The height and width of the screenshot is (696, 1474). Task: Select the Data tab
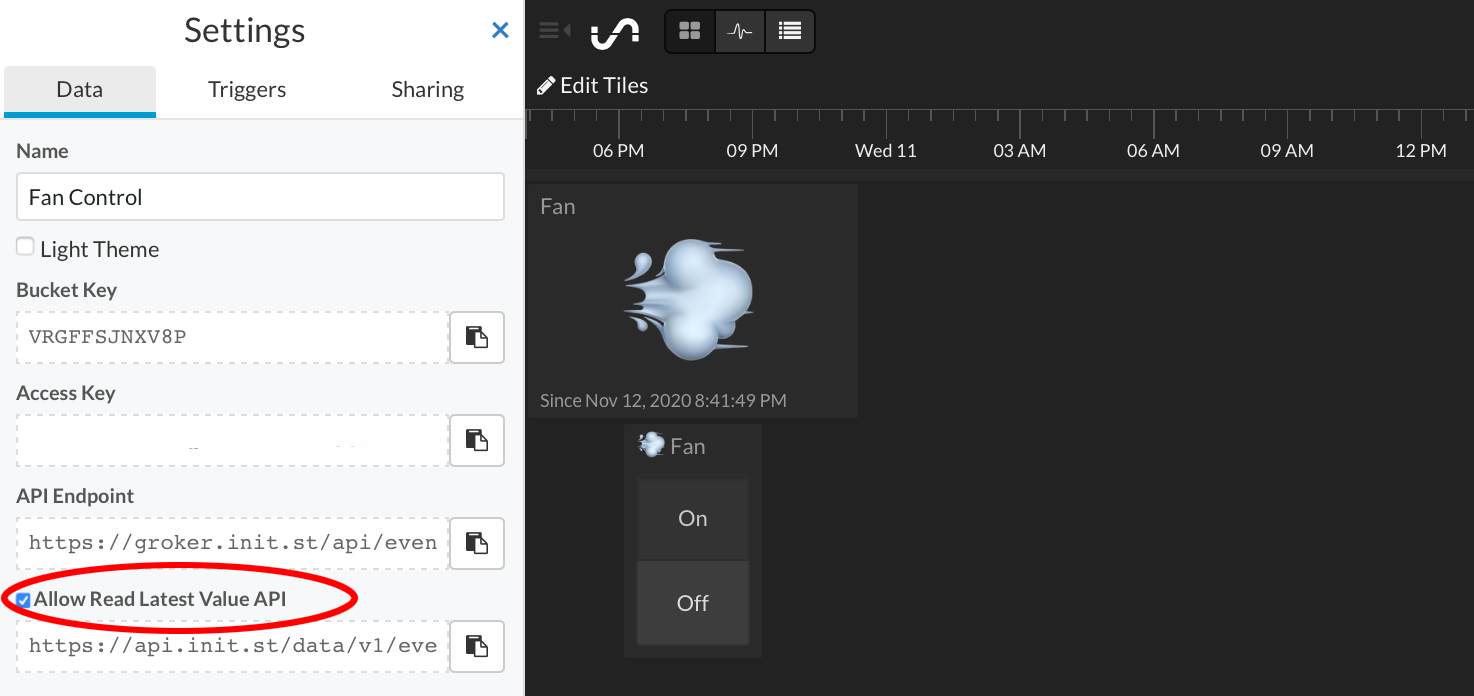point(80,91)
